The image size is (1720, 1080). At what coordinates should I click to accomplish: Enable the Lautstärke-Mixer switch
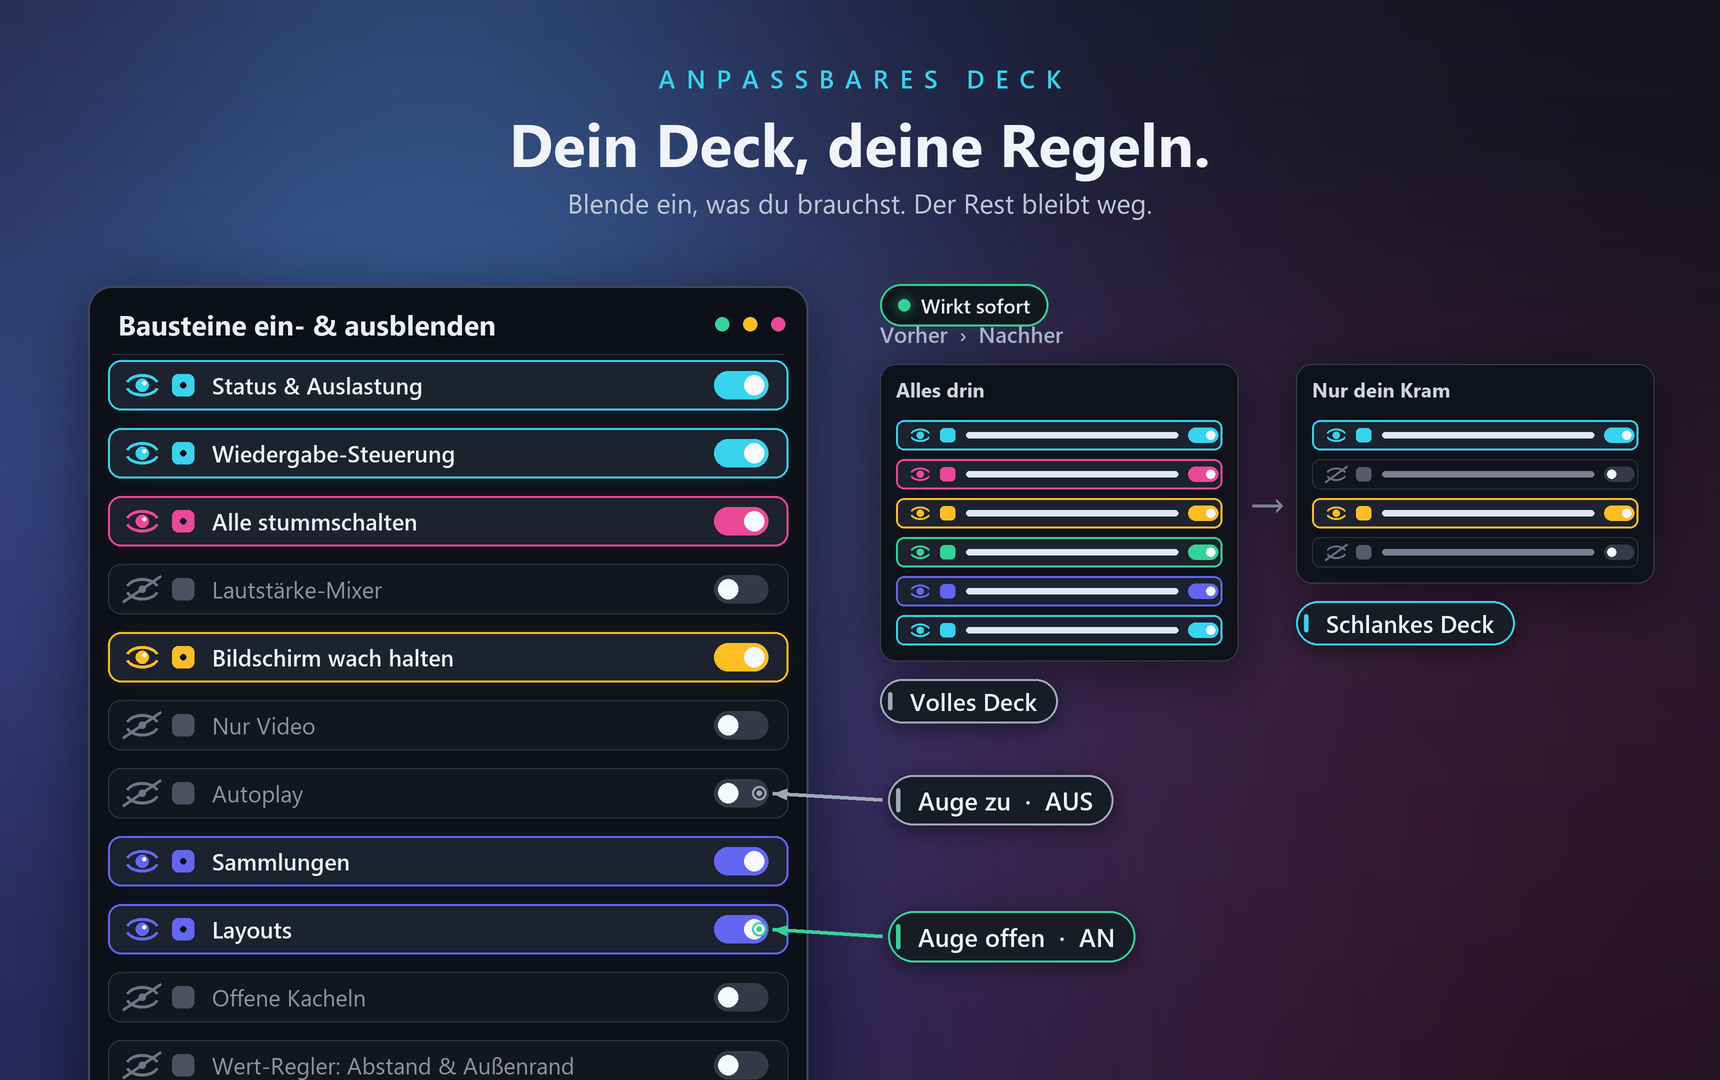click(741, 590)
